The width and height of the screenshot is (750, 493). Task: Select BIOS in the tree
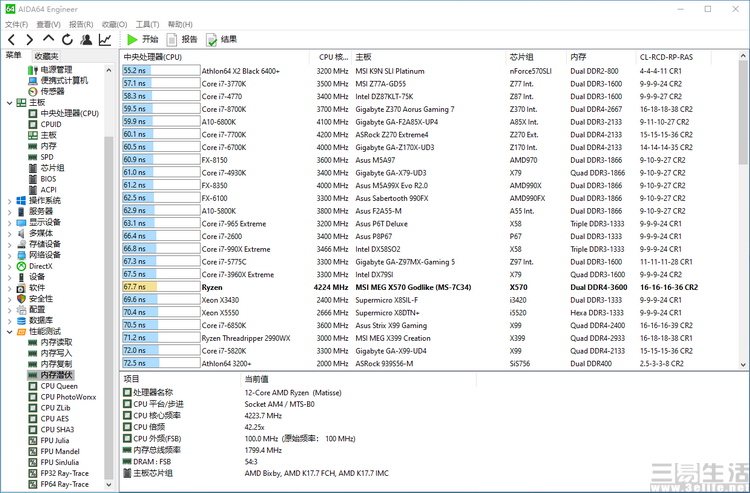(x=42, y=179)
